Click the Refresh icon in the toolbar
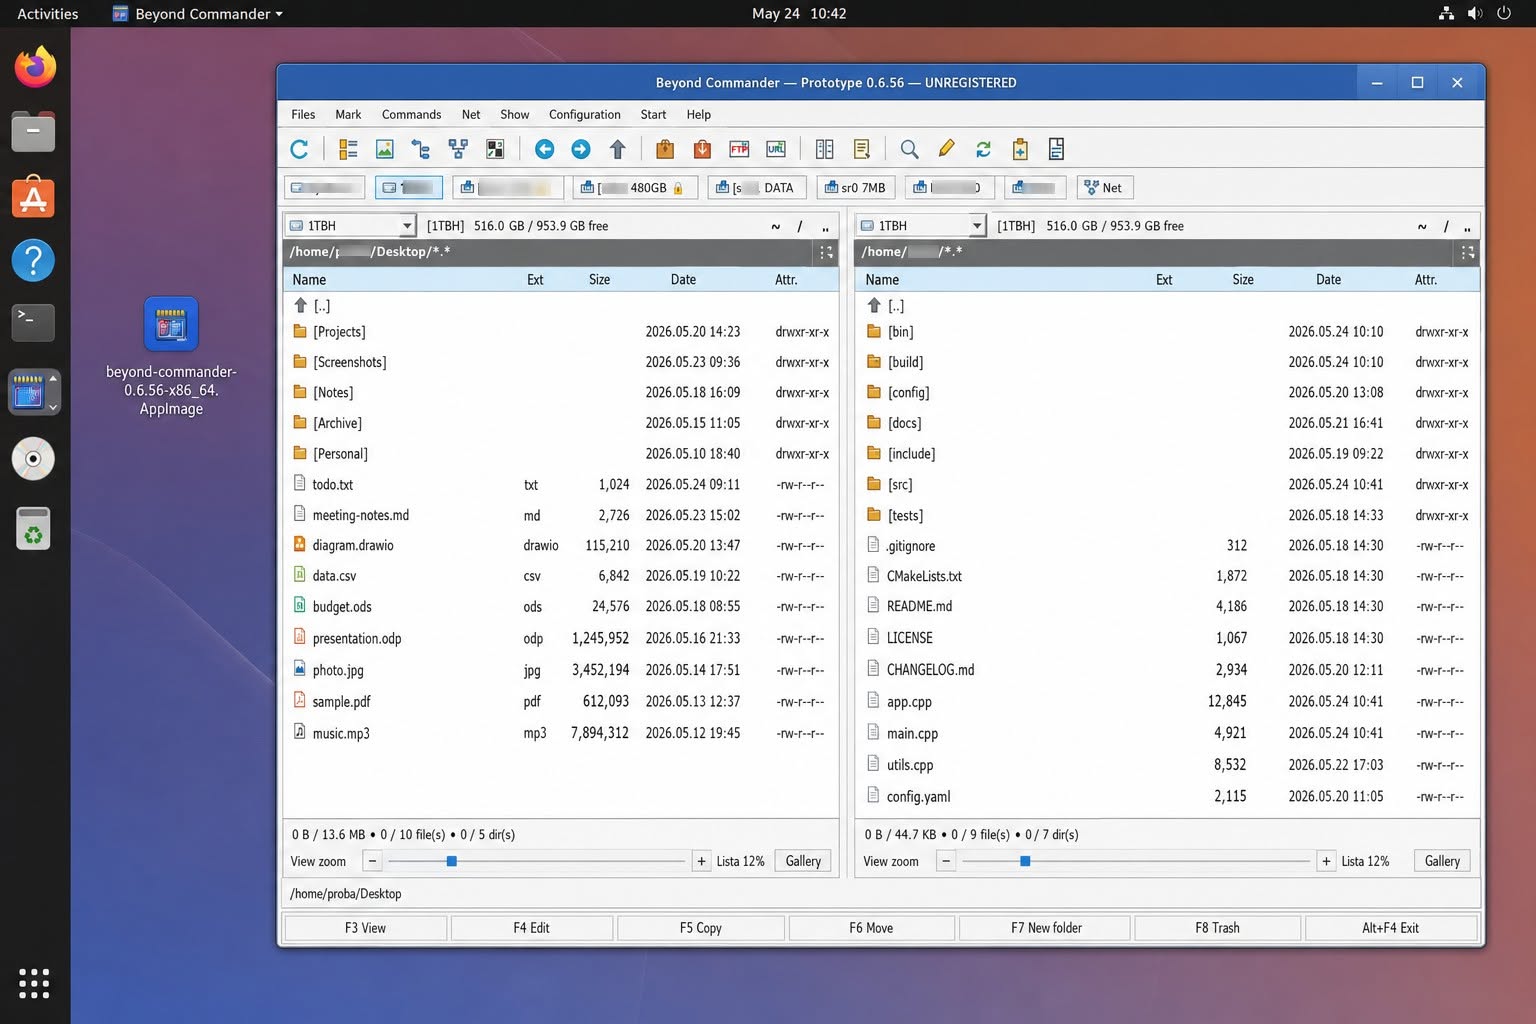1536x1024 pixels. pos(299,150)
